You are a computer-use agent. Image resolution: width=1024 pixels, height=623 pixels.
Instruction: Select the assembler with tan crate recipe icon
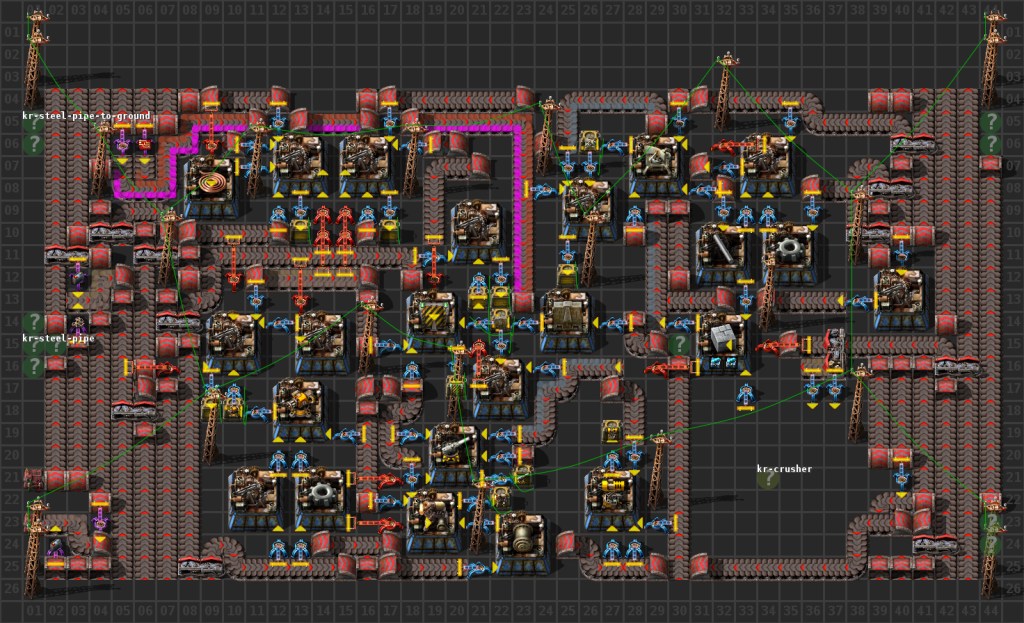pos(565,320)
